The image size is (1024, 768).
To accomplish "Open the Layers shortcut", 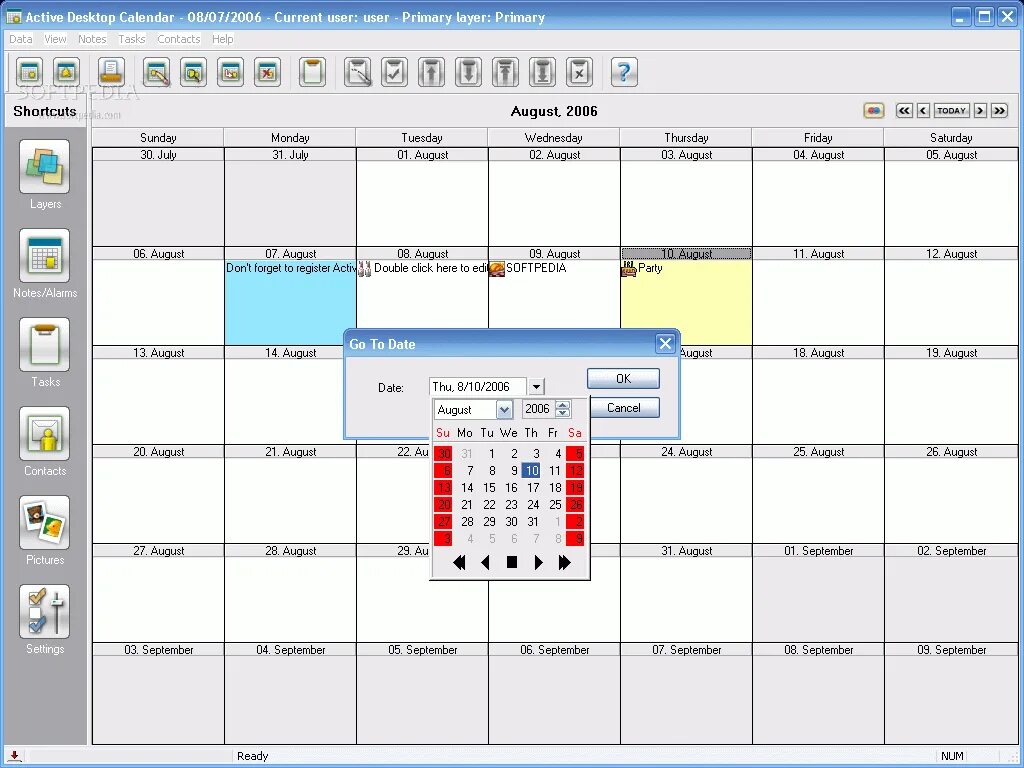I will [44, 167].
